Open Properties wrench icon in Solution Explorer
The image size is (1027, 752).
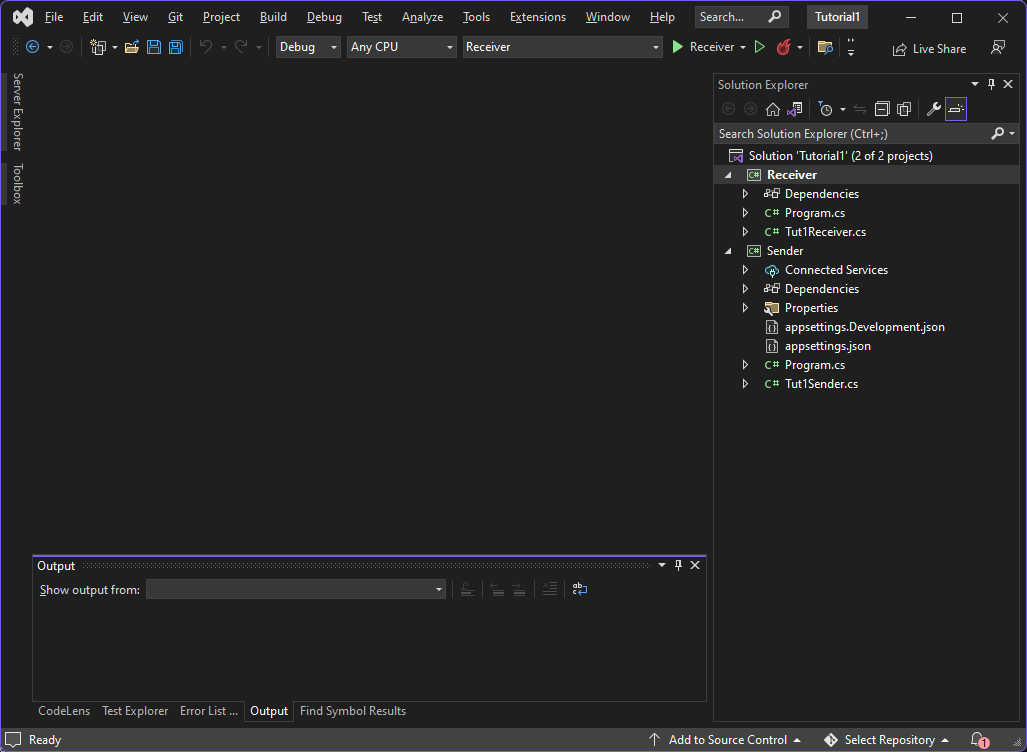[x=933, y=109]
